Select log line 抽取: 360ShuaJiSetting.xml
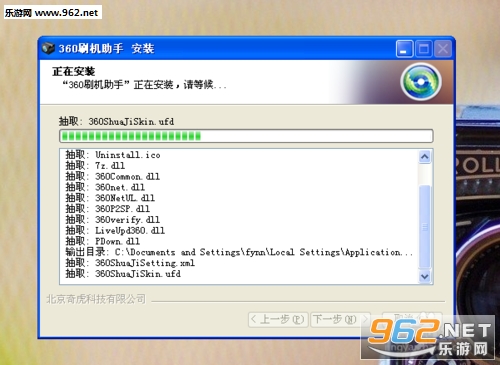Screen dimensions: 500x365 tap(130, 263)
